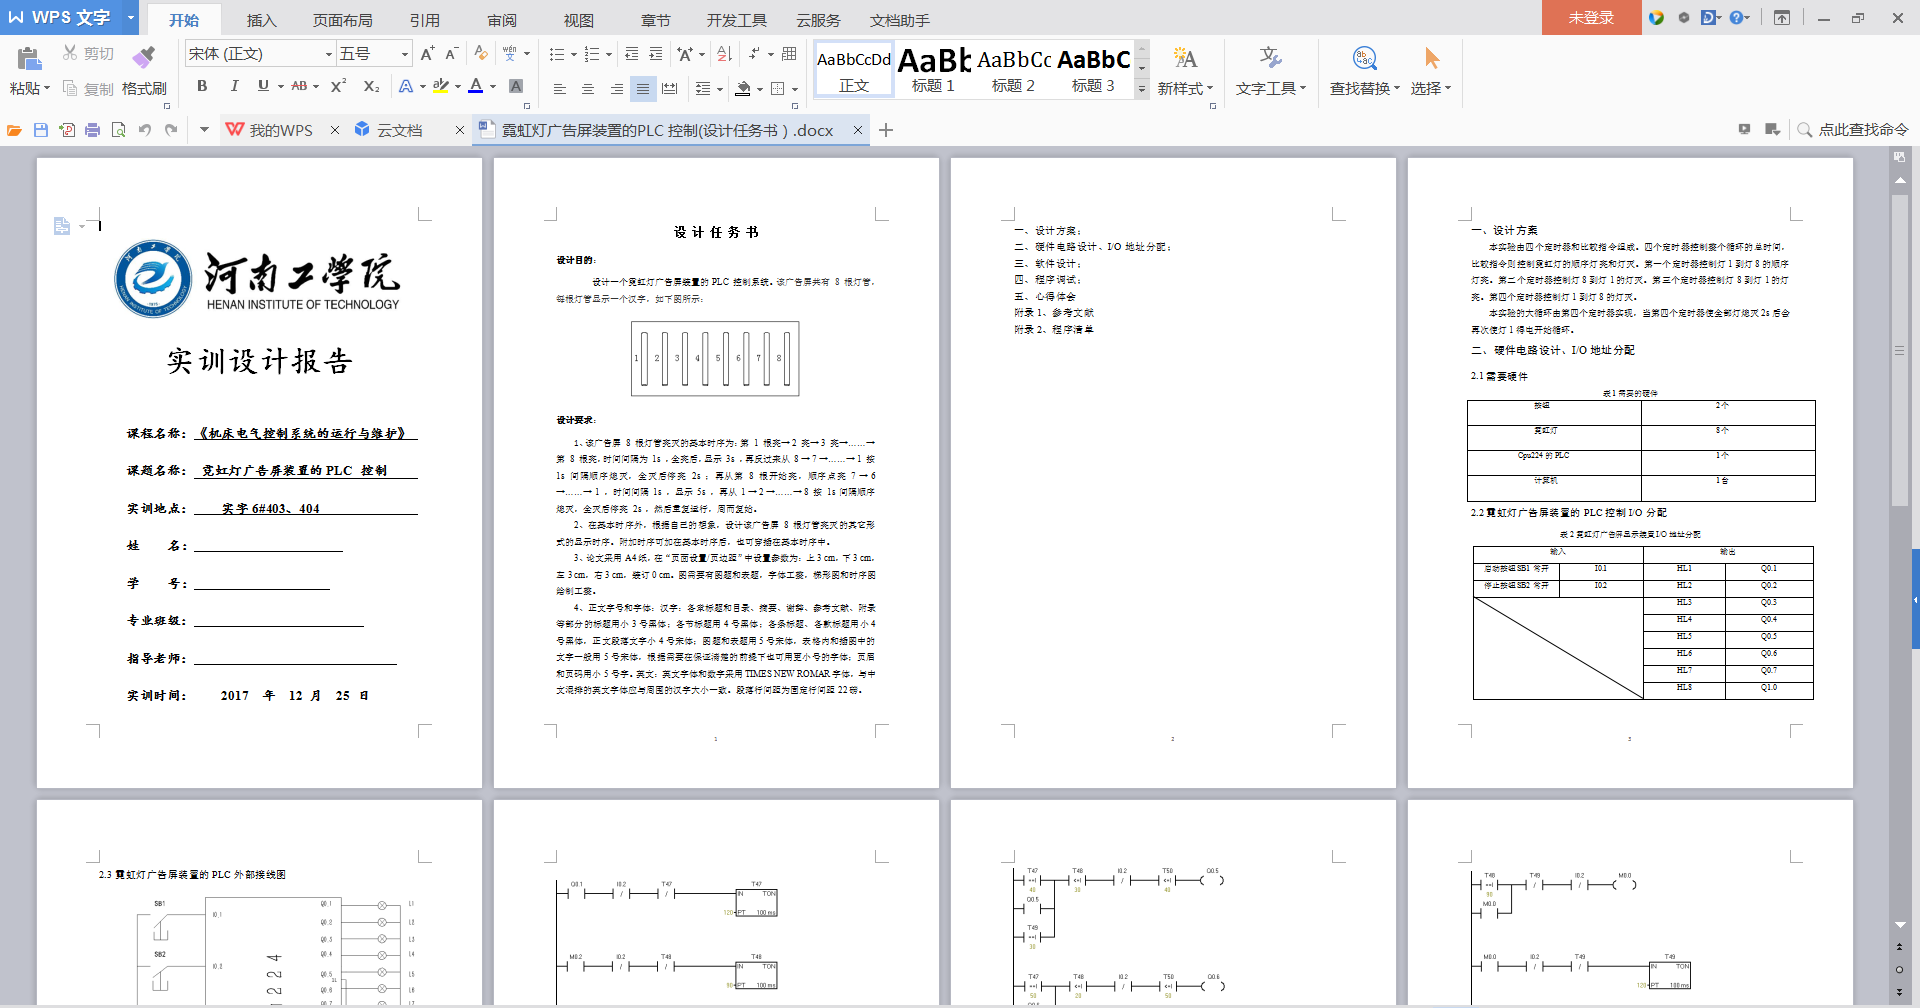Screen dimensions: 1920x1008
Task: Click the distributed alignment icon
Action: (670, 88)
